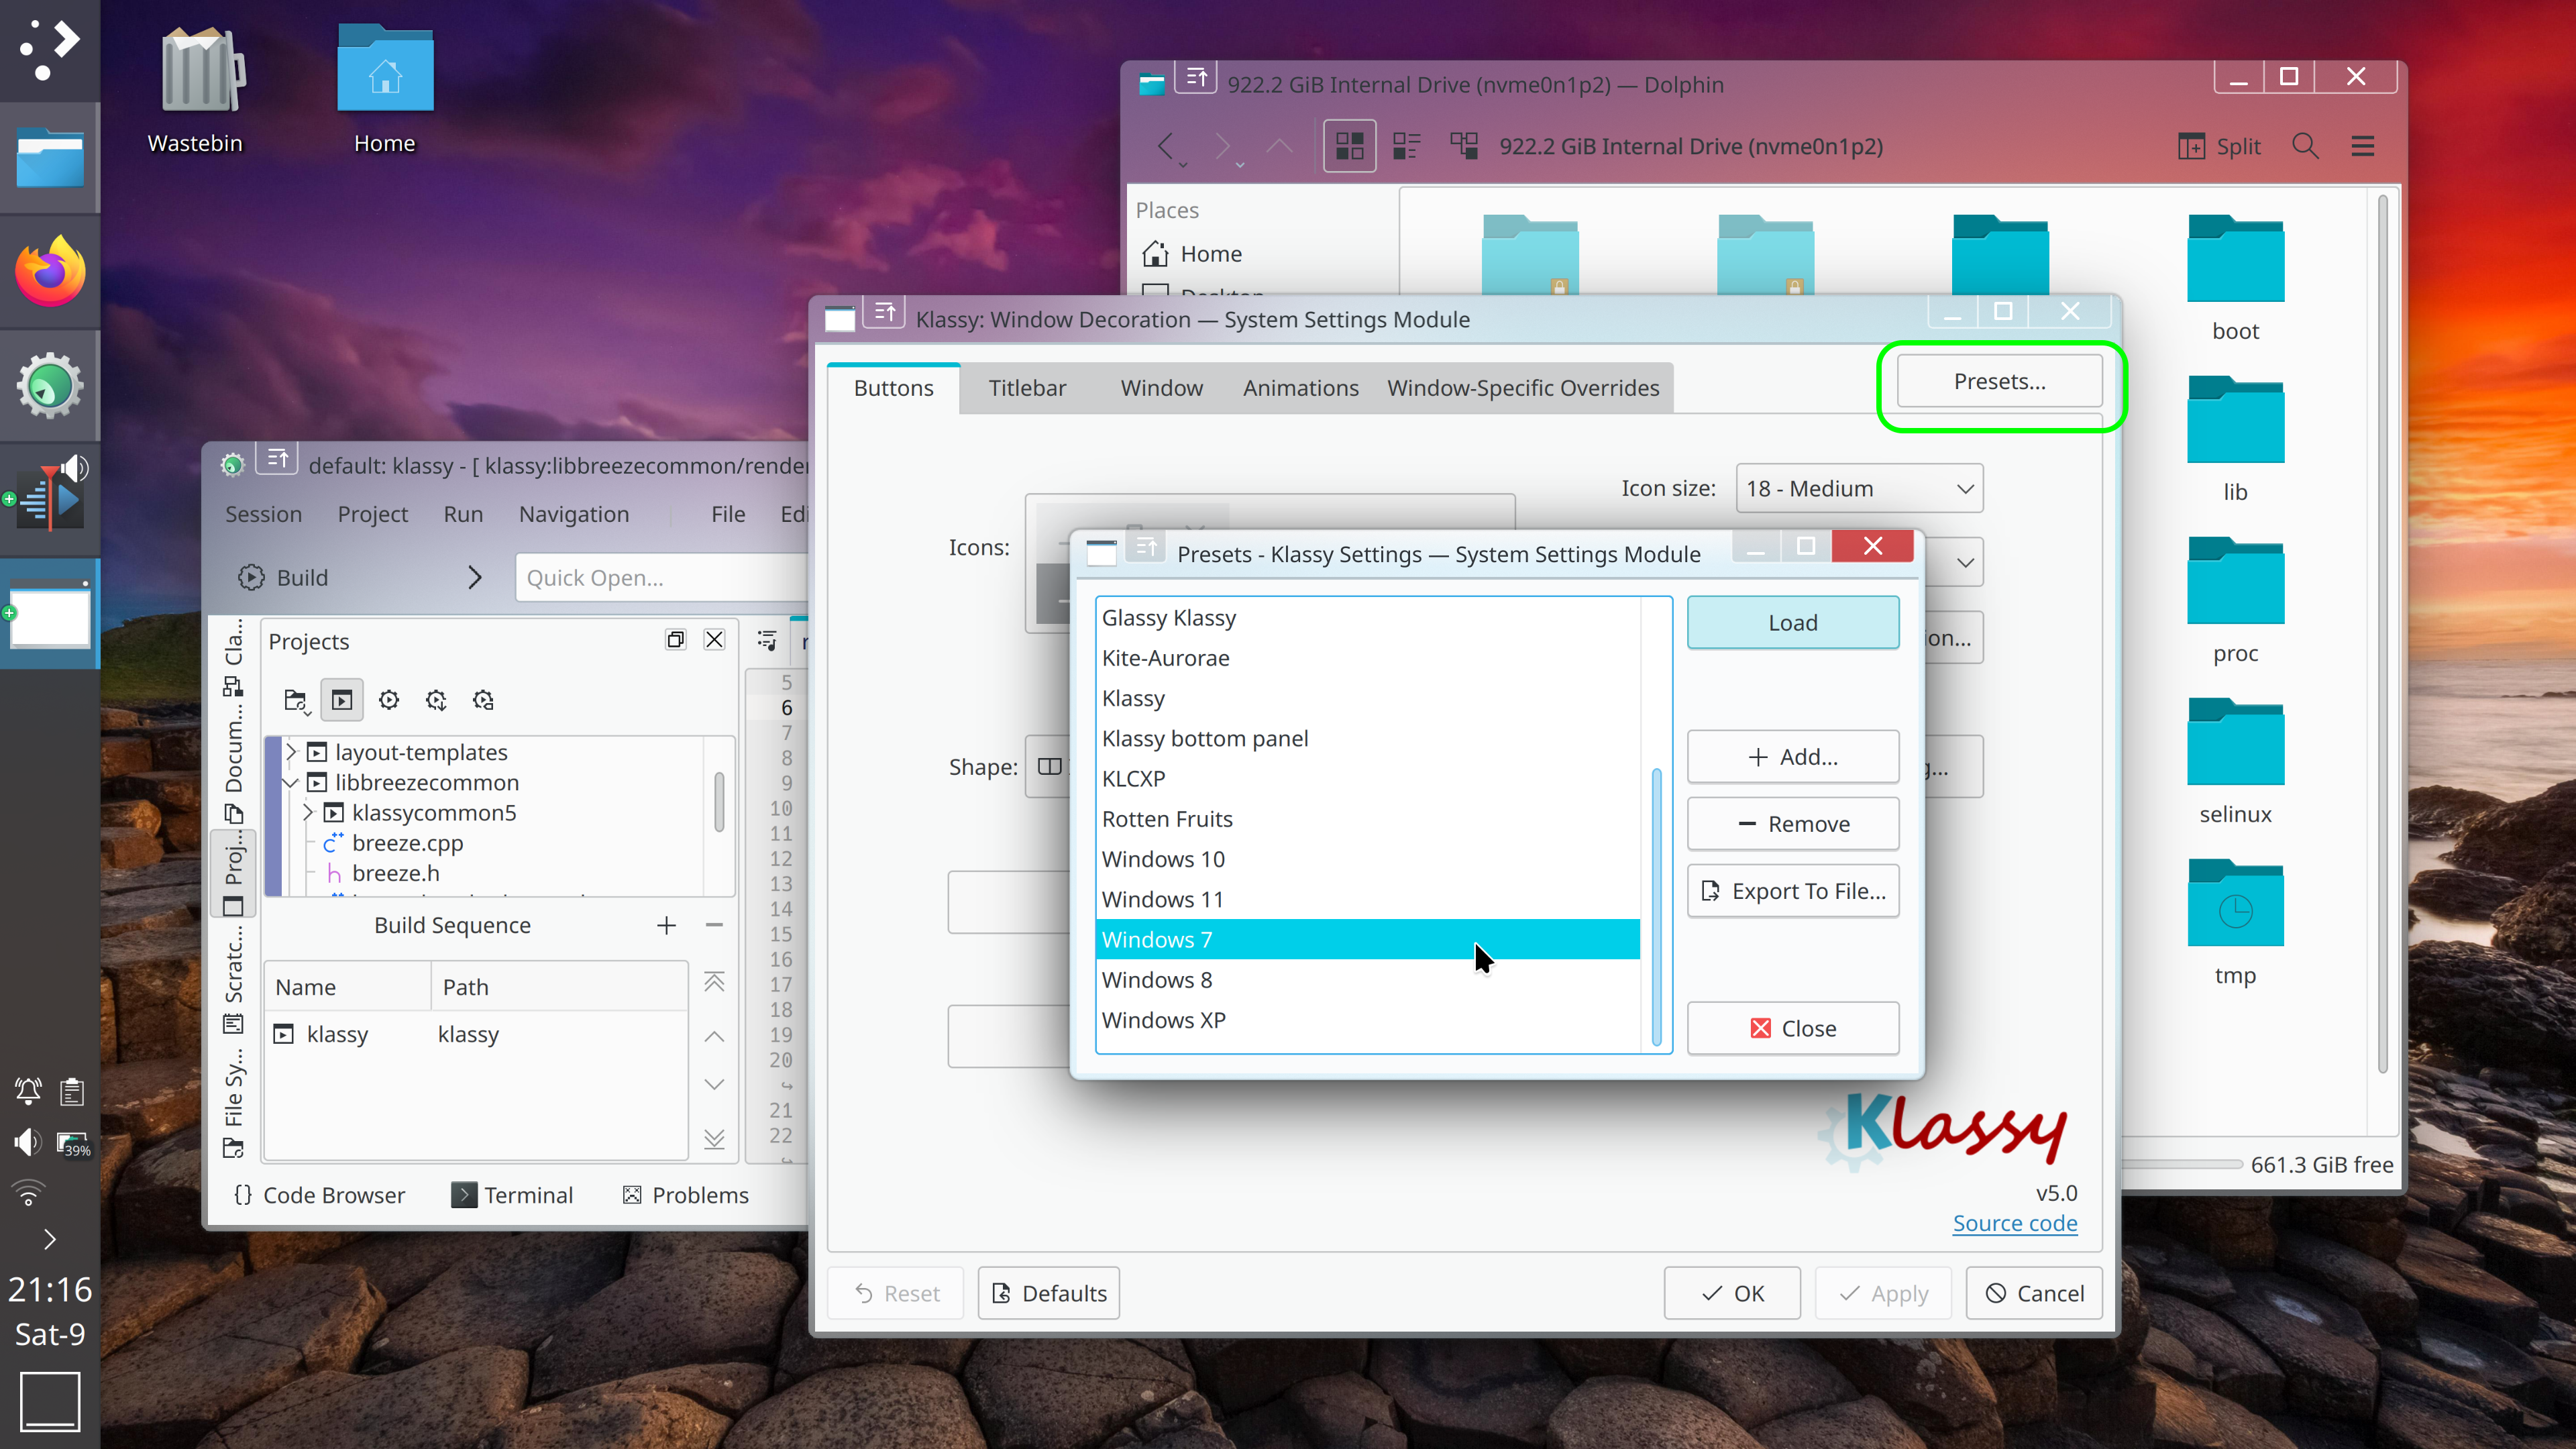The width and height of the screenshot is (2576, 1449).
Task: Remove item from Build Sequence
Action: 714,925
